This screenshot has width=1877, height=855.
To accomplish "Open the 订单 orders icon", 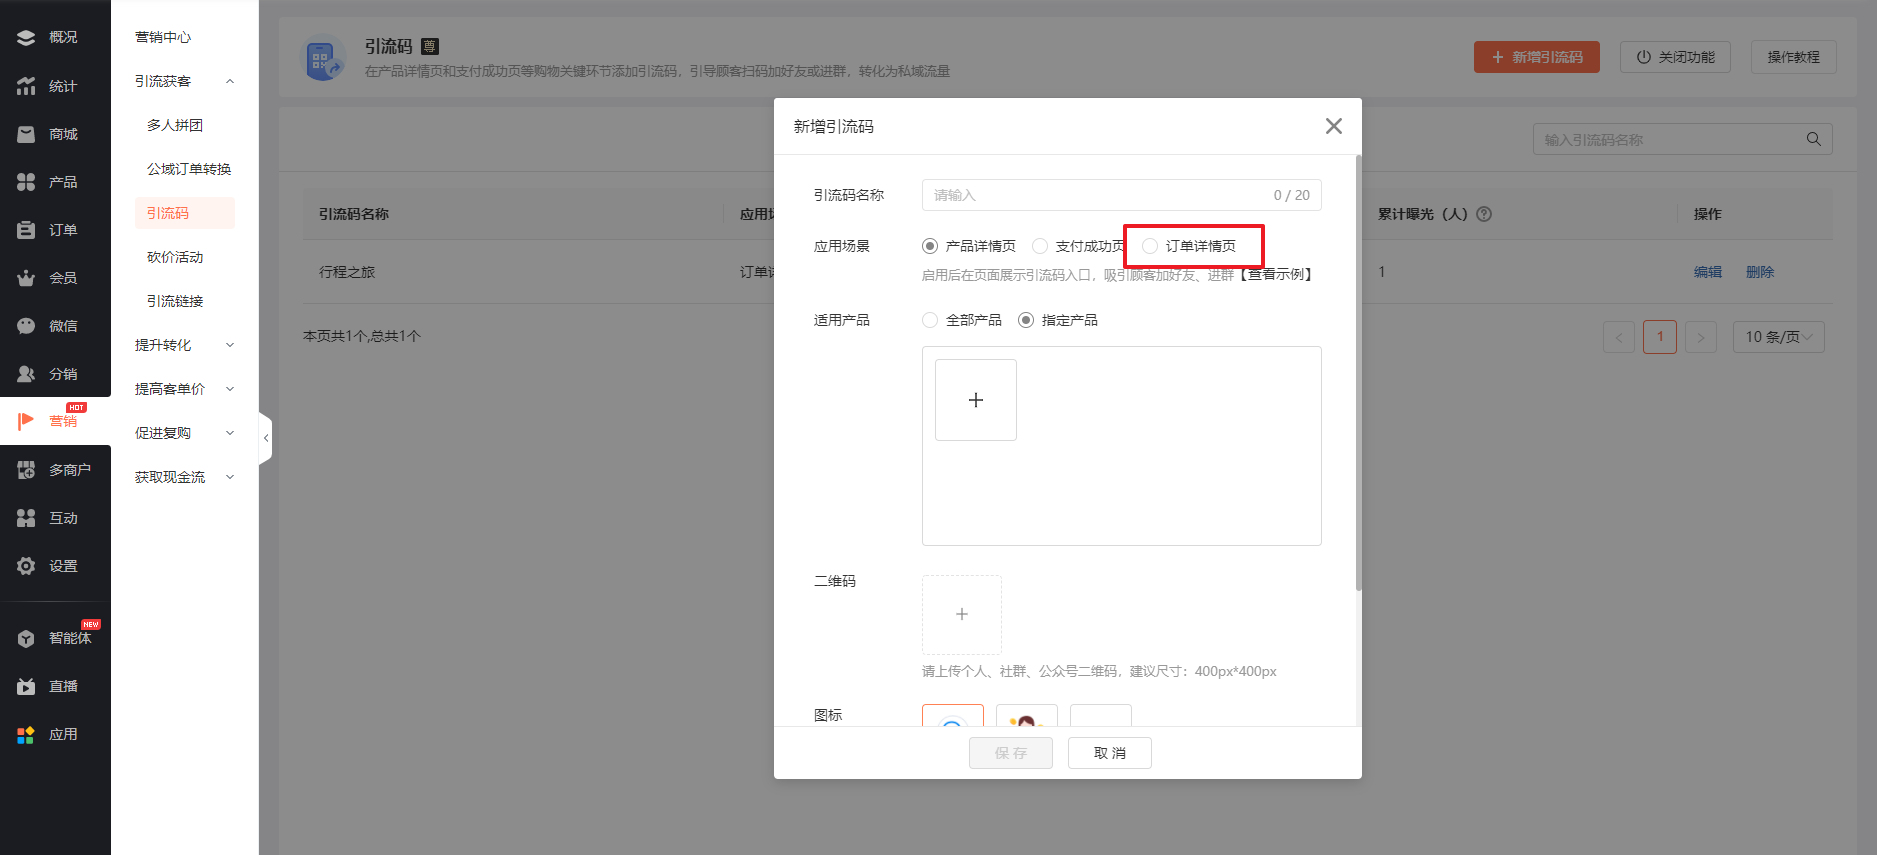I will 26,230.
